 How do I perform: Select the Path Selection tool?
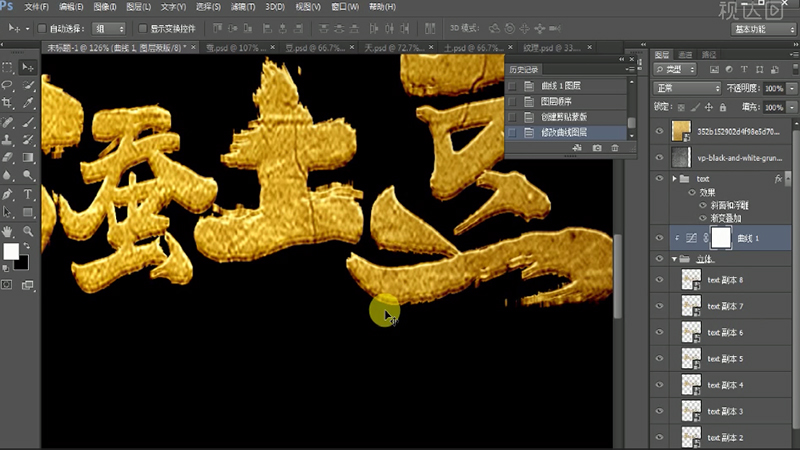click(x=8, y=212)
